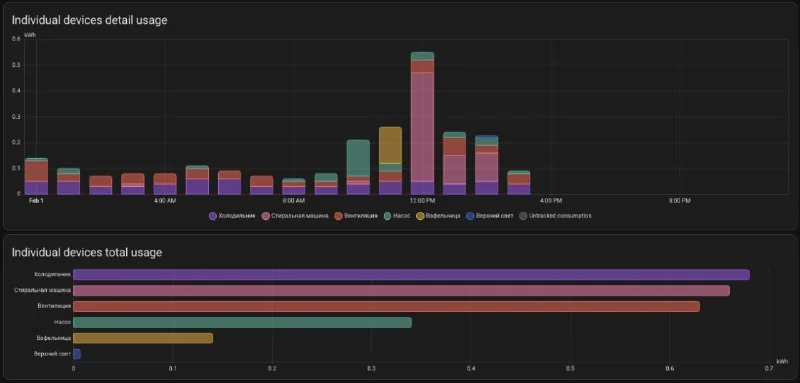800x383 pixels.
Task: Select the pink Стиральная машина total usage bar
Action: [402, 291]
